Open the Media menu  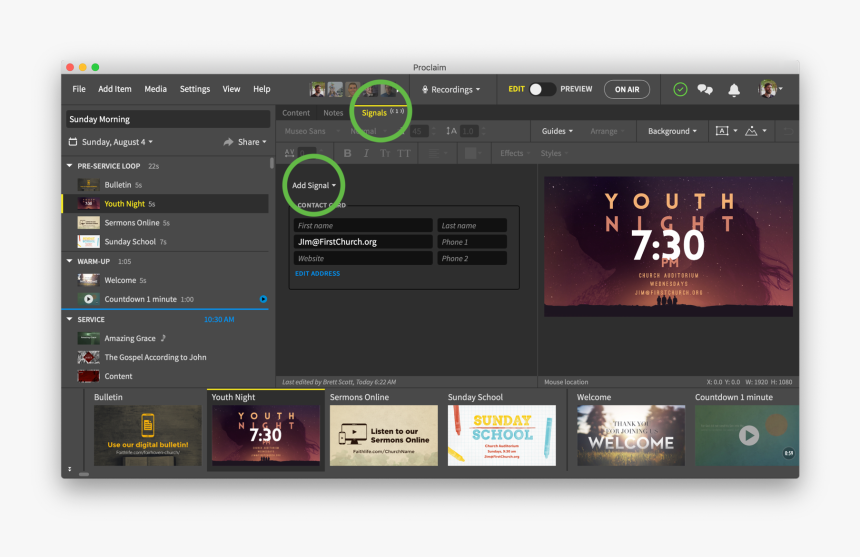point(155,89)
